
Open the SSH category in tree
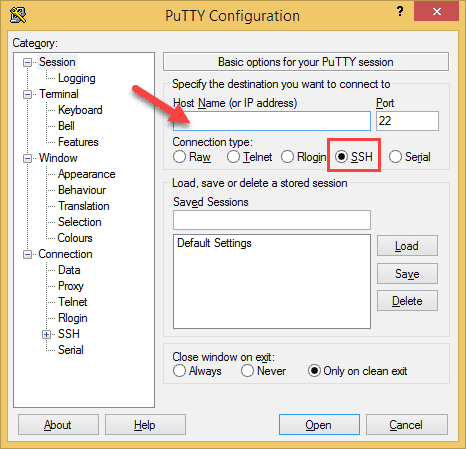[x=69, y=334]
